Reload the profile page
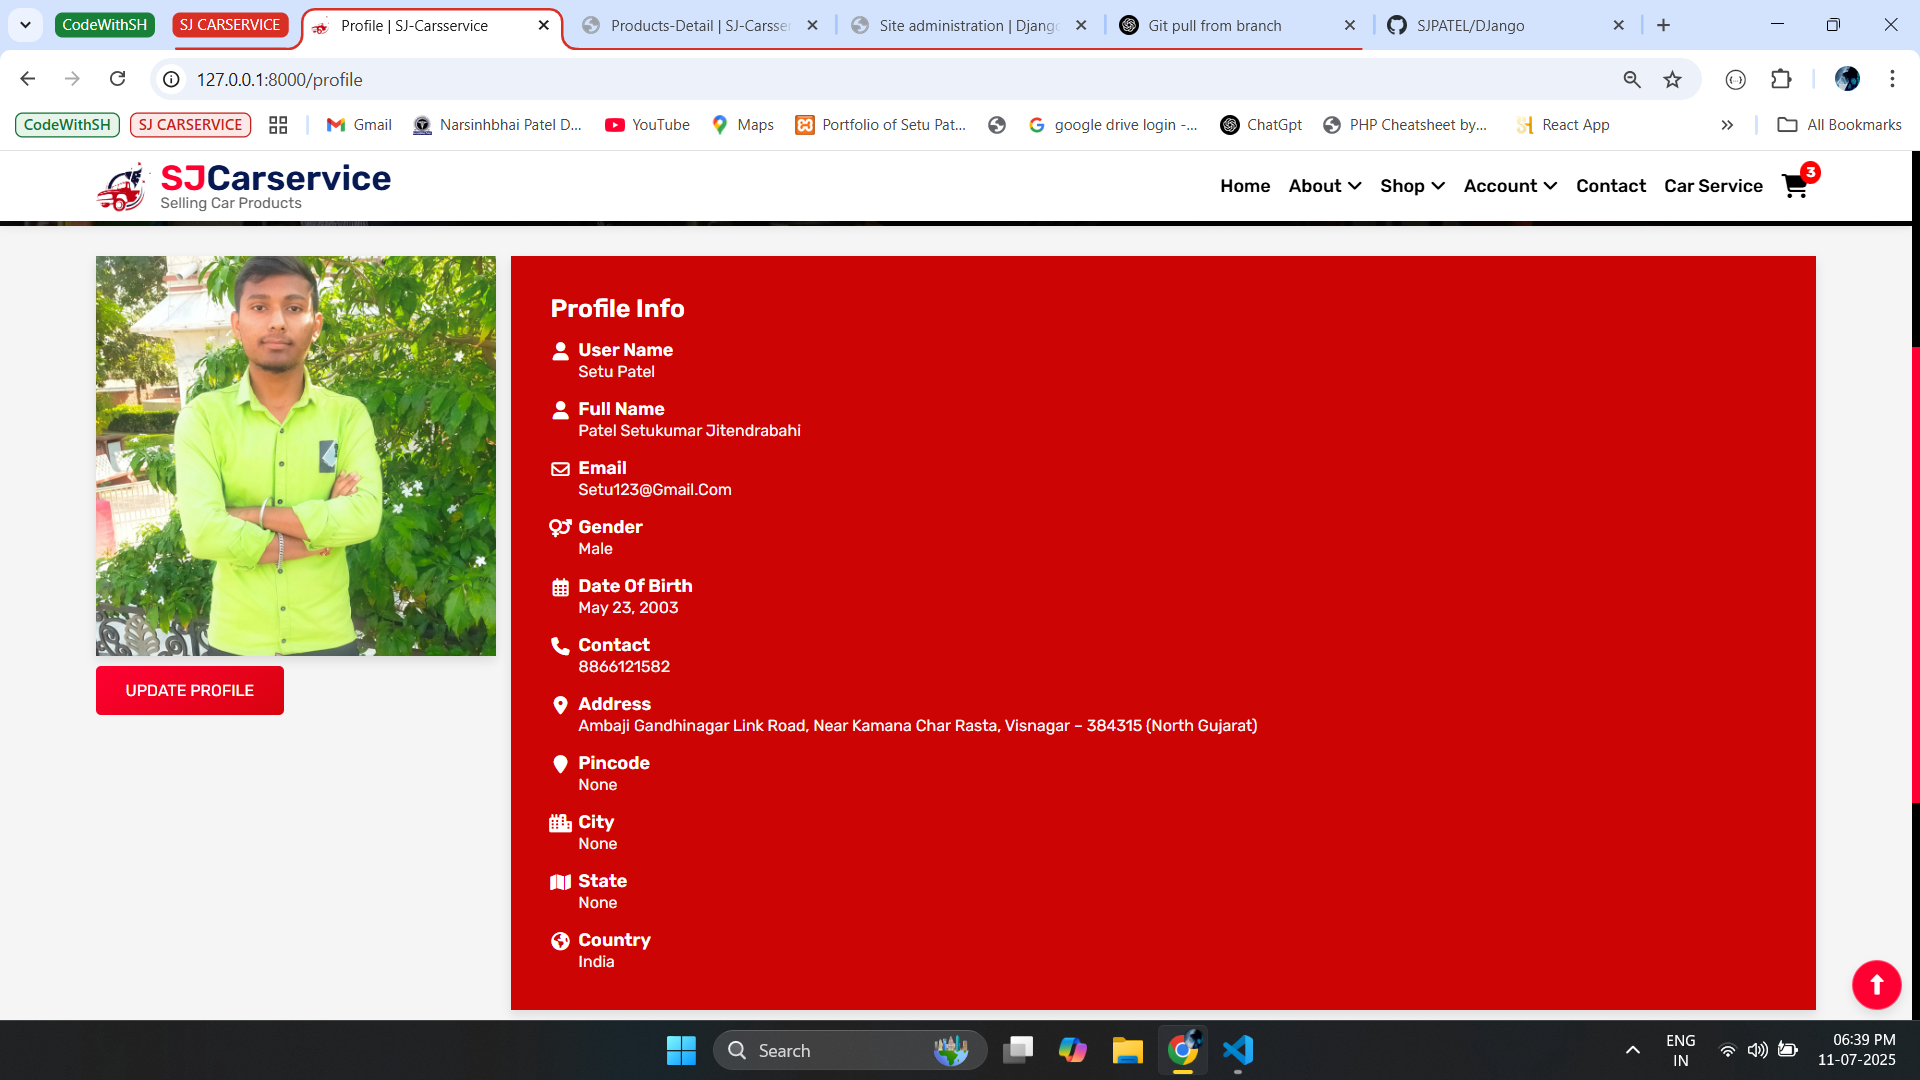The image size is (1920, 1080). click(x=118, y=79)
